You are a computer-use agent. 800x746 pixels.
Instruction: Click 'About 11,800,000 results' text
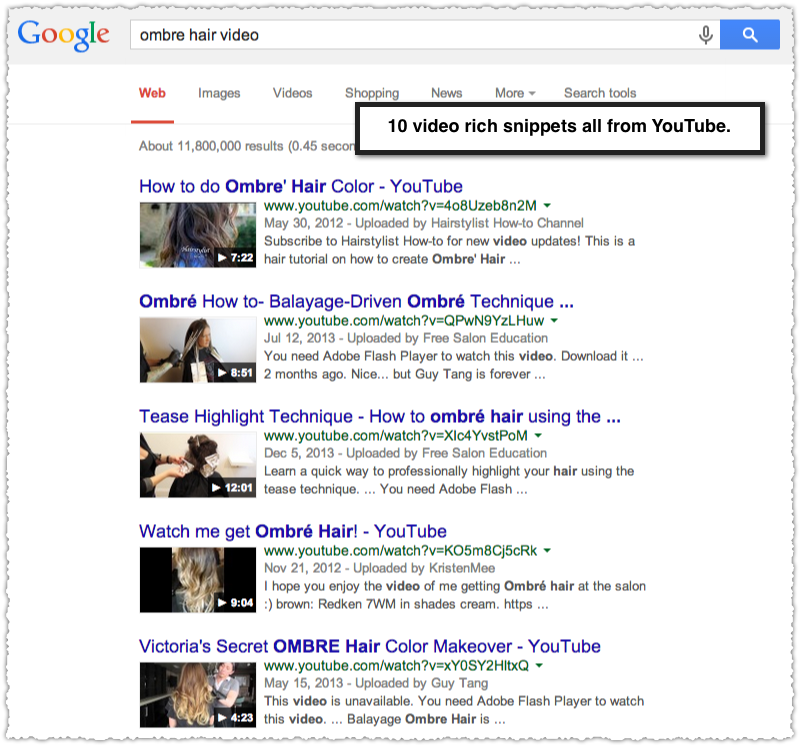211,146
